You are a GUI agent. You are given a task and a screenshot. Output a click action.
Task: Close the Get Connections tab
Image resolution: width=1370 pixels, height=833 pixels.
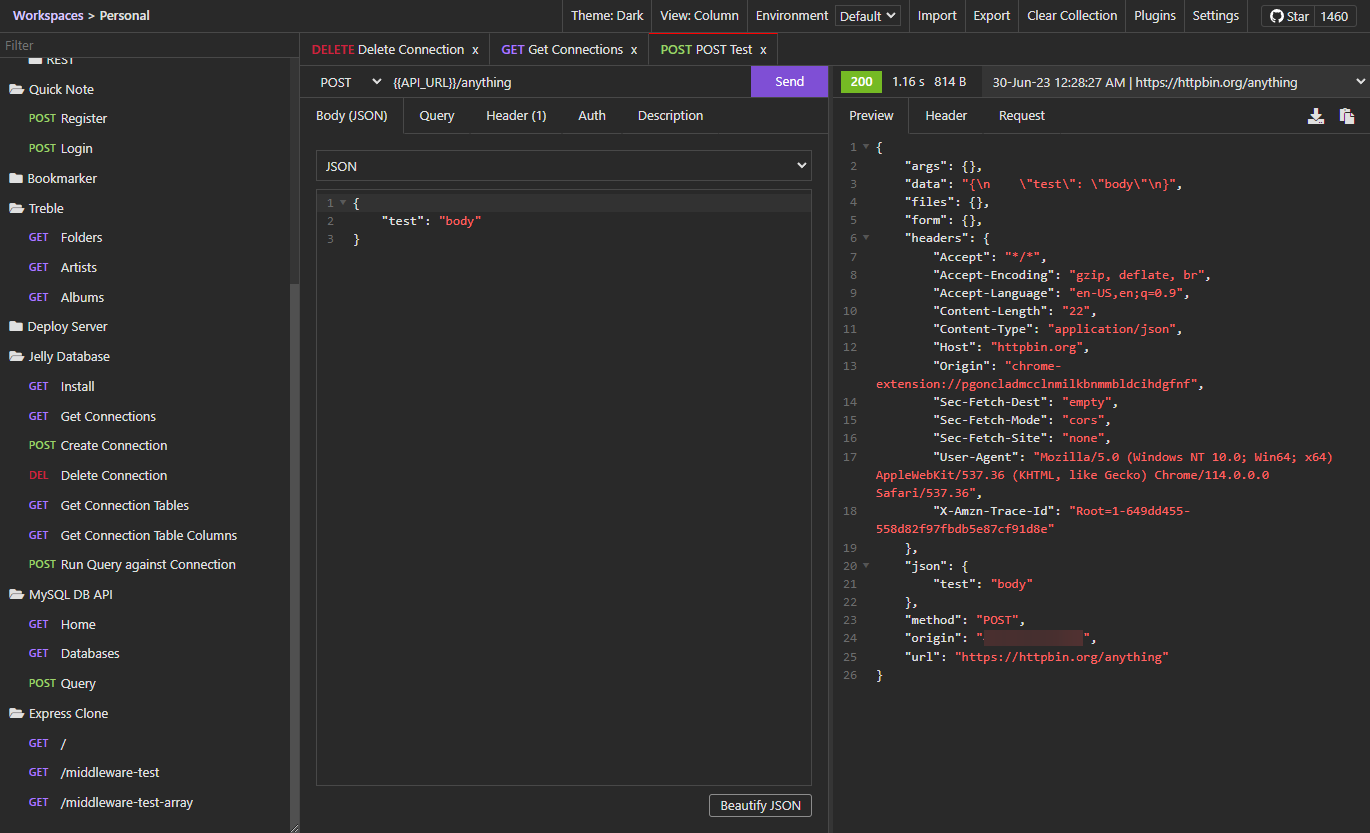(x=634, y=50)
